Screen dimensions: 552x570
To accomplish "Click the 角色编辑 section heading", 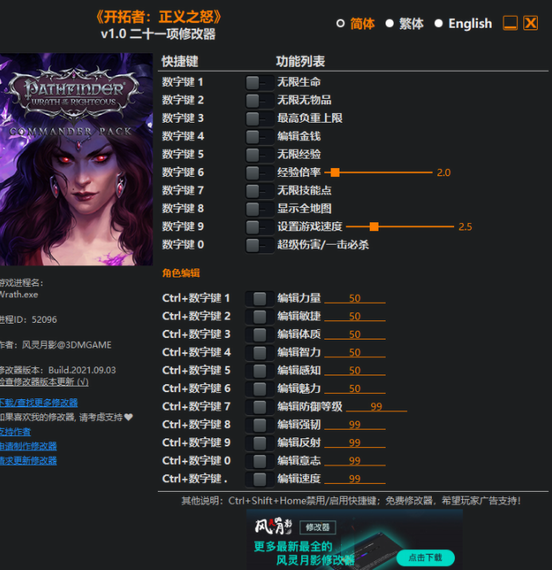I will click(x=181, y=273).
